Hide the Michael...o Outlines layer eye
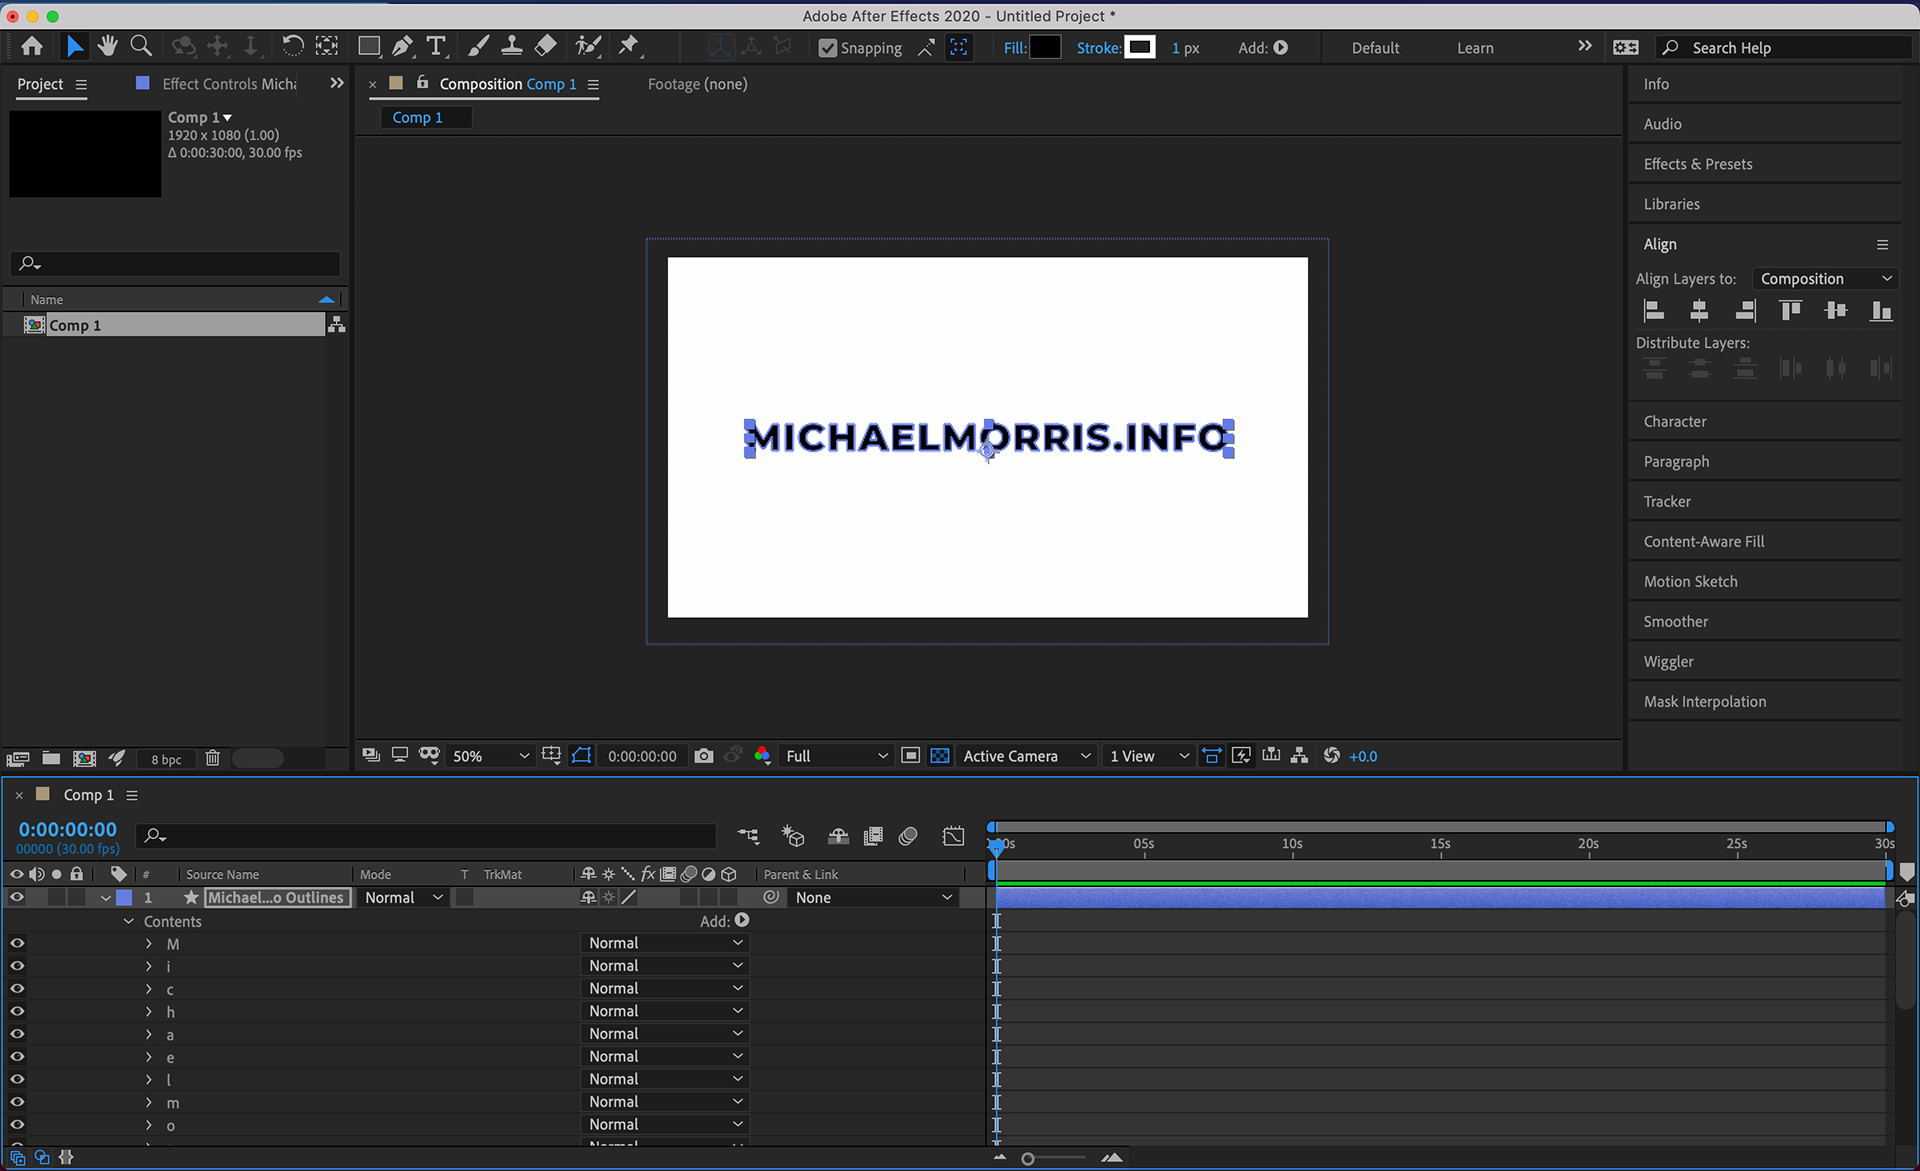This screenshot has width=1920, height=1171. pyautogui.click(x=16, y=898)
